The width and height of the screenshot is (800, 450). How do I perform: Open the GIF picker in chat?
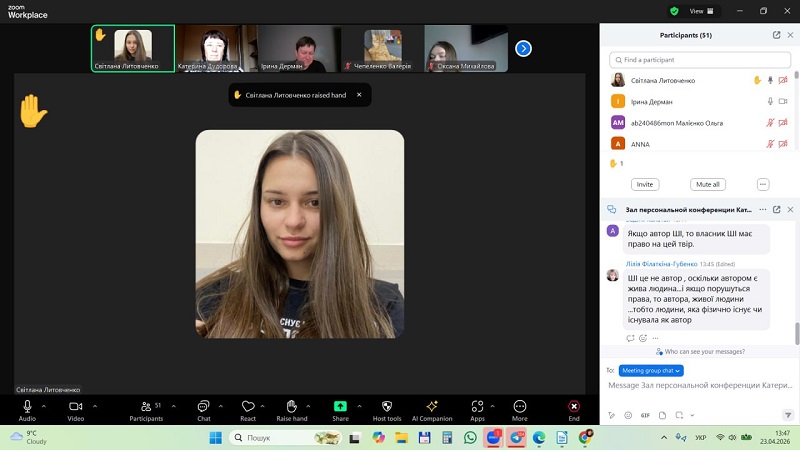point(645,414)
